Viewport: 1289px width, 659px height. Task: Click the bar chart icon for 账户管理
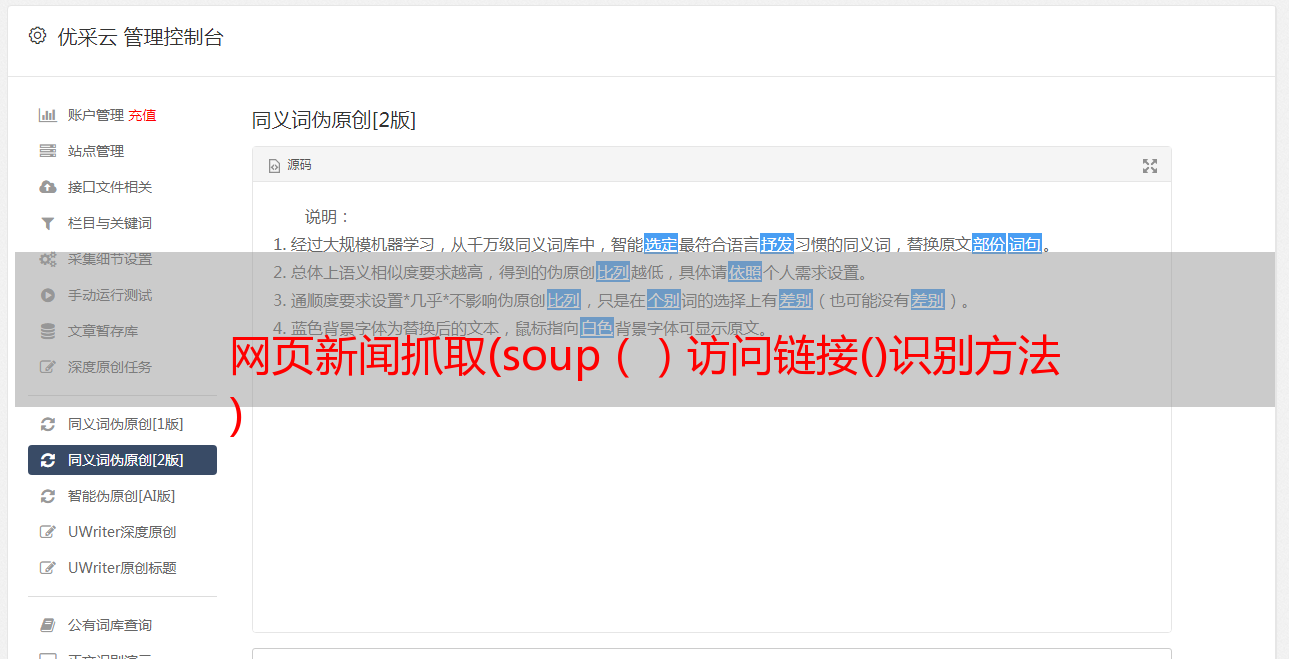click(x=47, y=115)
